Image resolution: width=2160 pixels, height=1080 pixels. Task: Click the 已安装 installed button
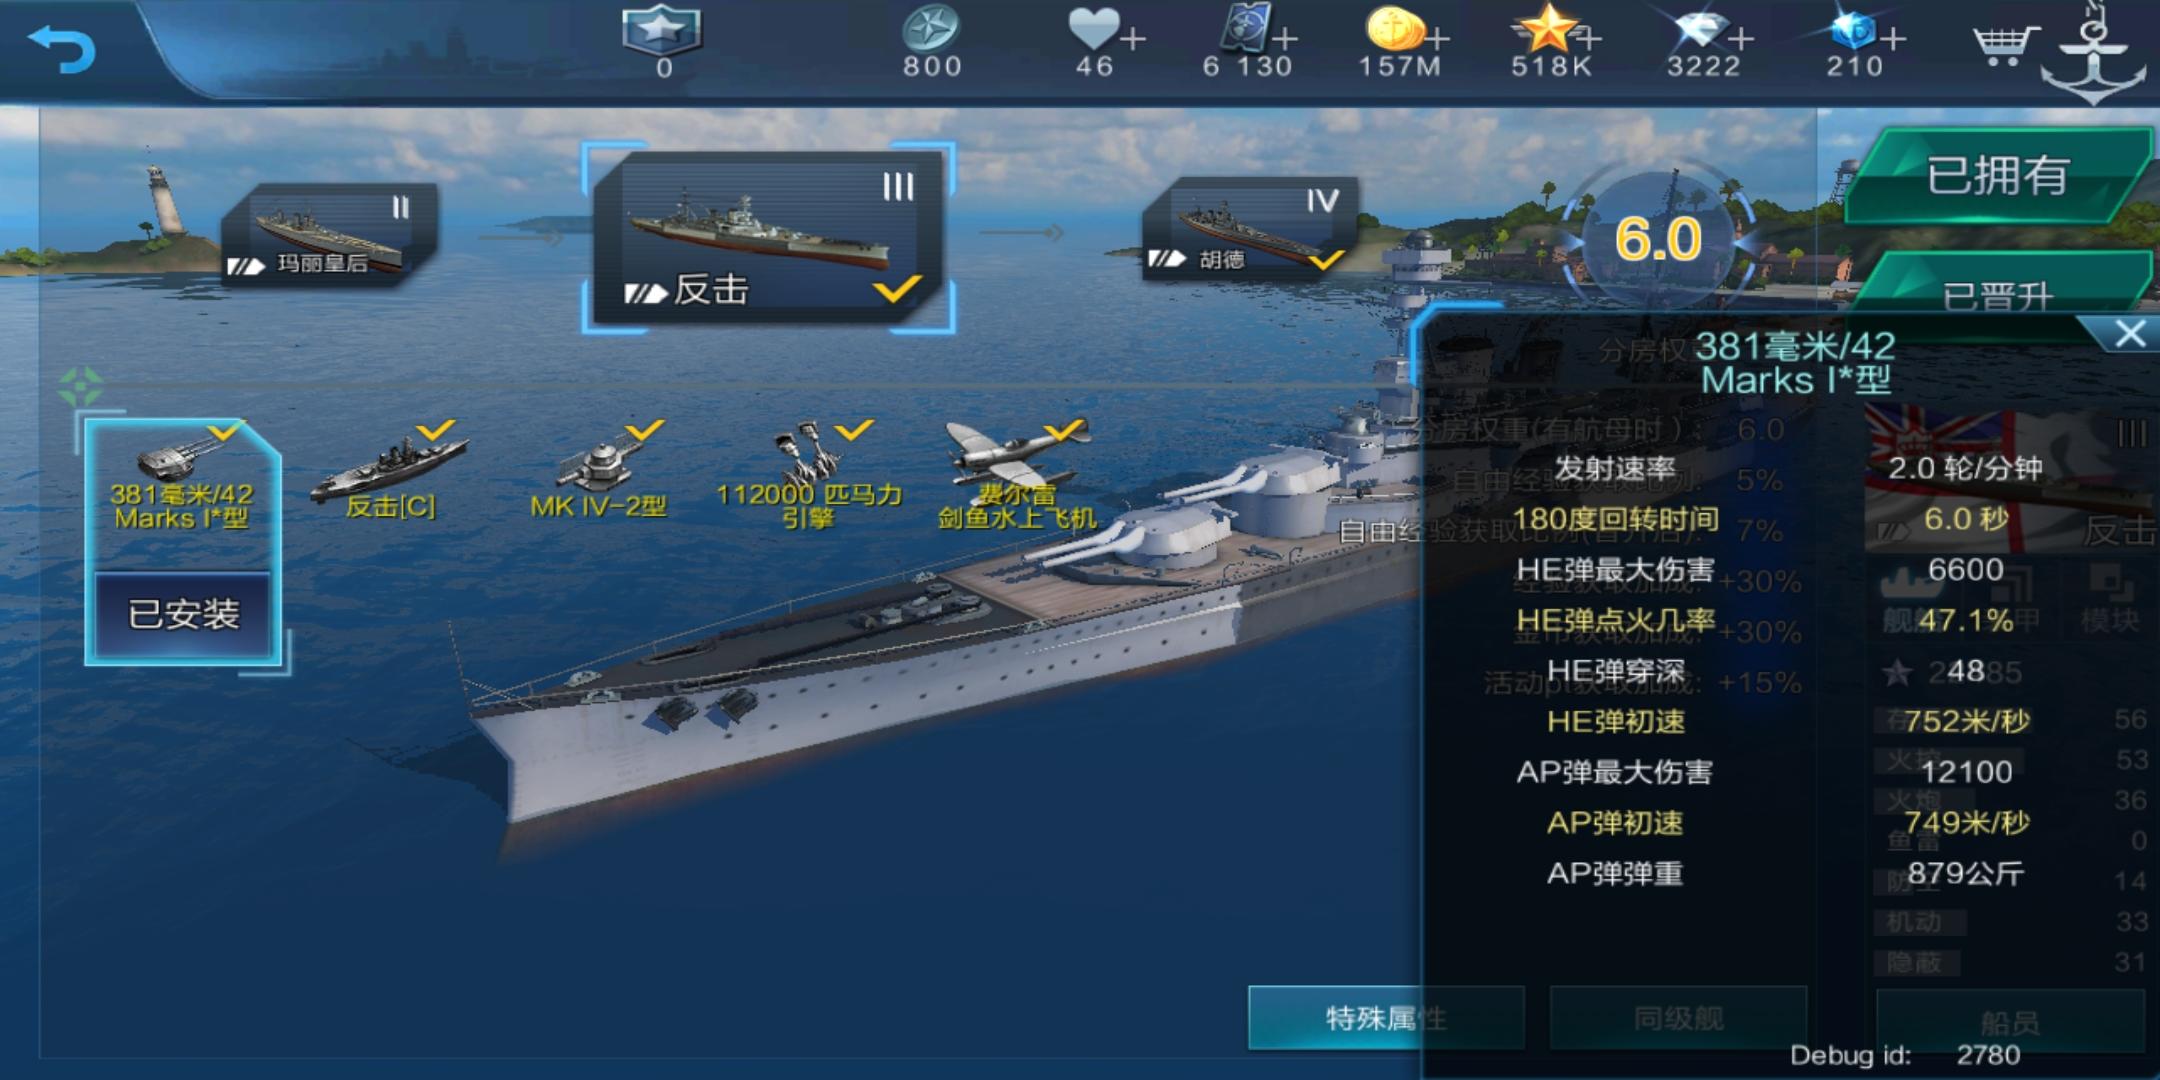[183, 614]
